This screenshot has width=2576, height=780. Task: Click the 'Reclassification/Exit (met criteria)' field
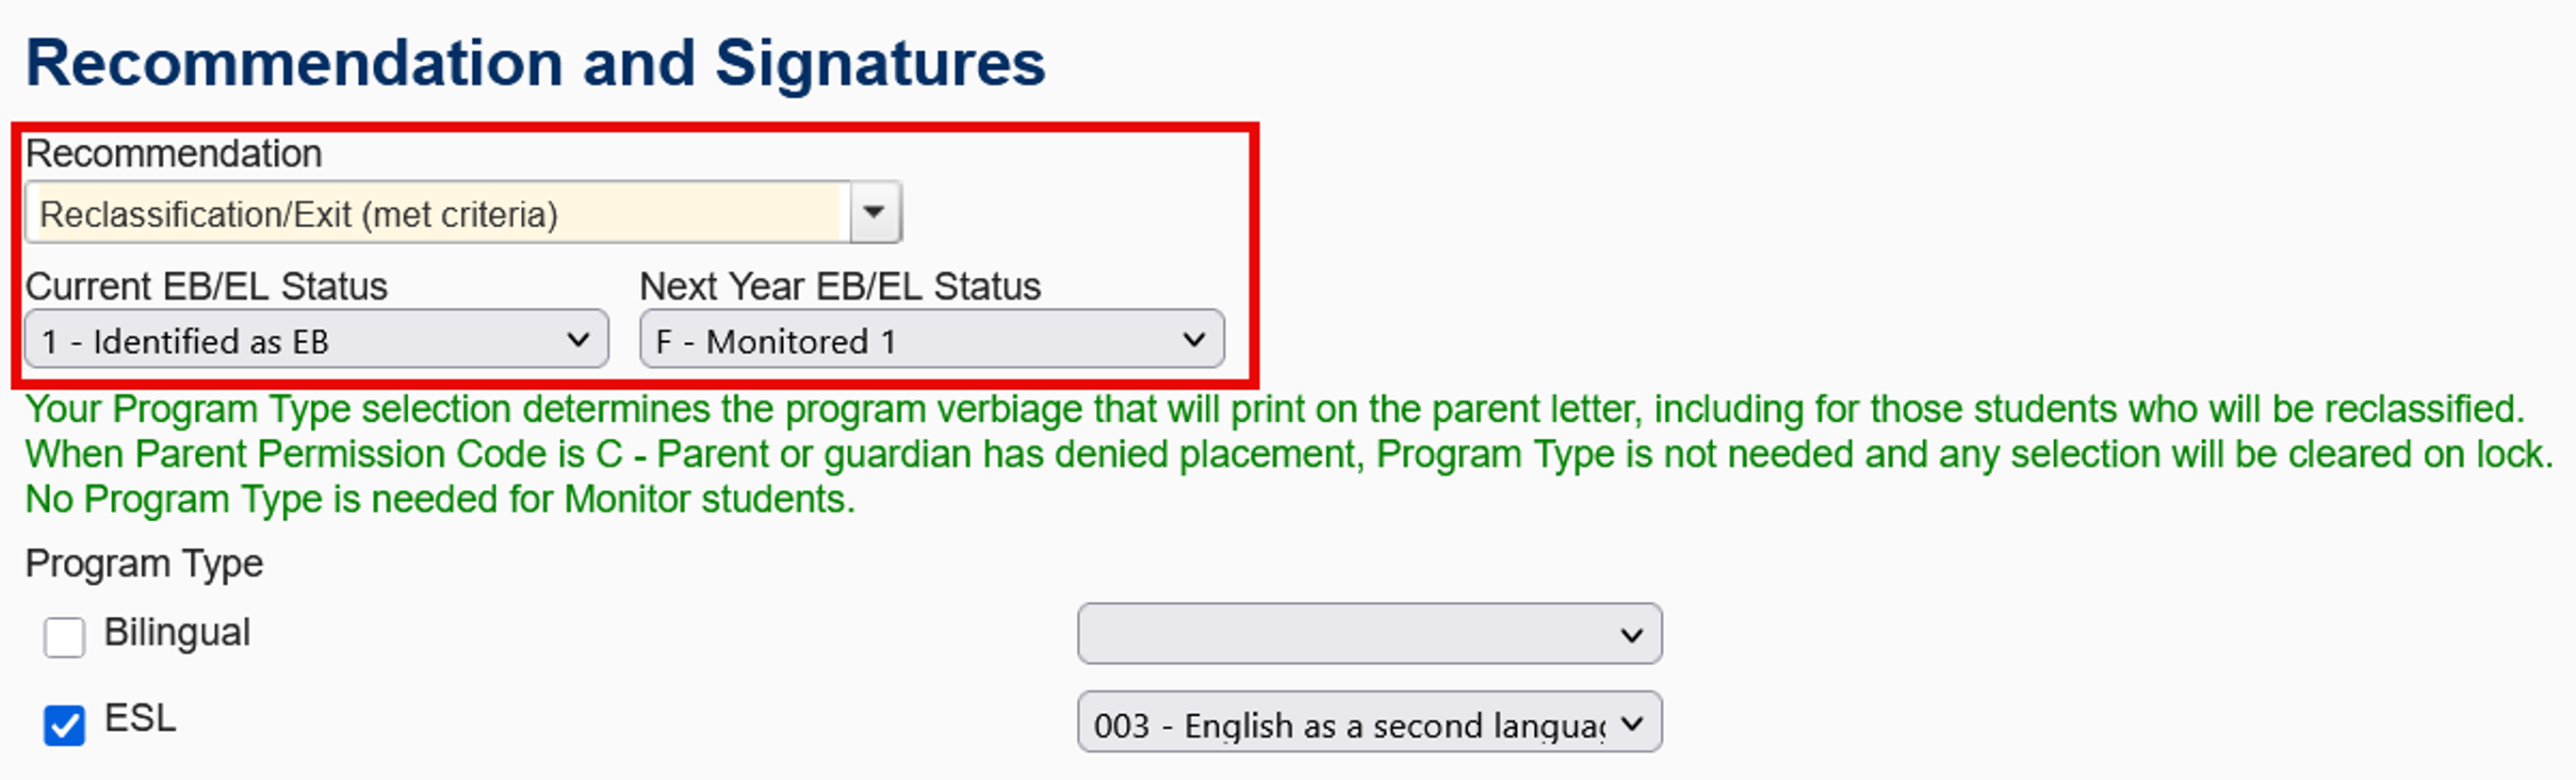pyautogui.click(x=438, y=213)
